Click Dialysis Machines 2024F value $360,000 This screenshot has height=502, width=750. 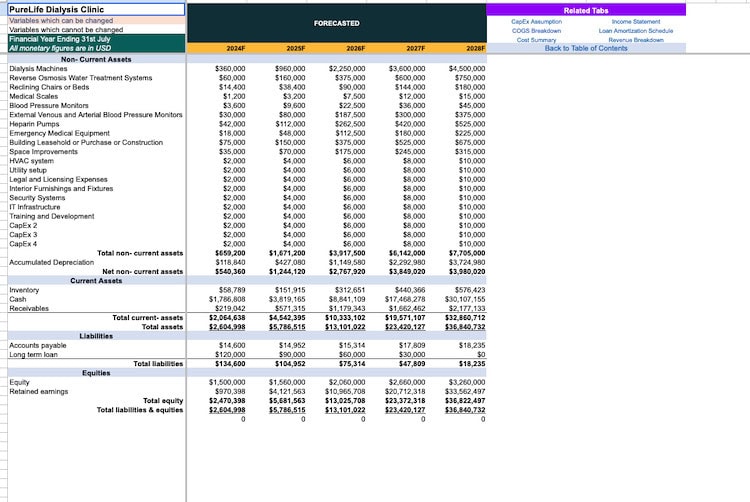230,69
